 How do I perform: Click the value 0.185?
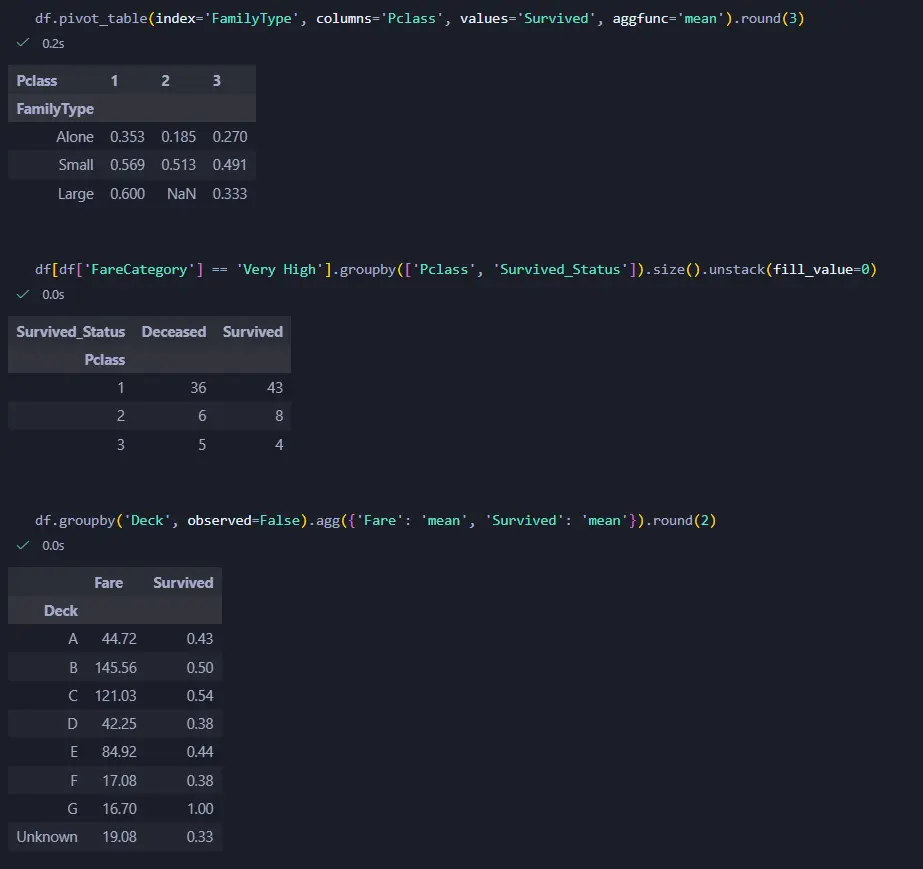tap(178, 137)
